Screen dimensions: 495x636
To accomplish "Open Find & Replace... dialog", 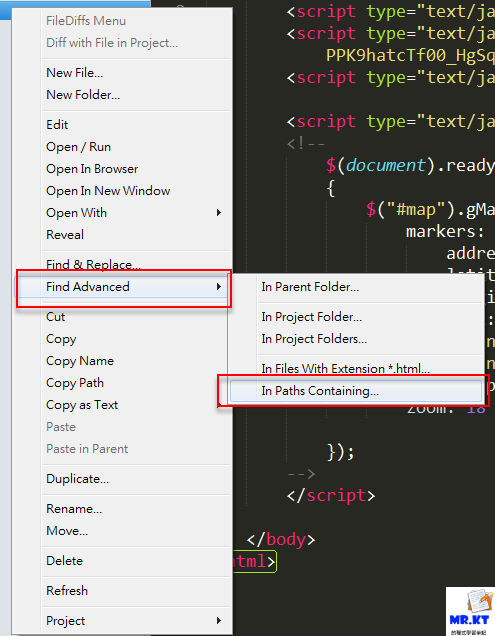I will [93, 264].
